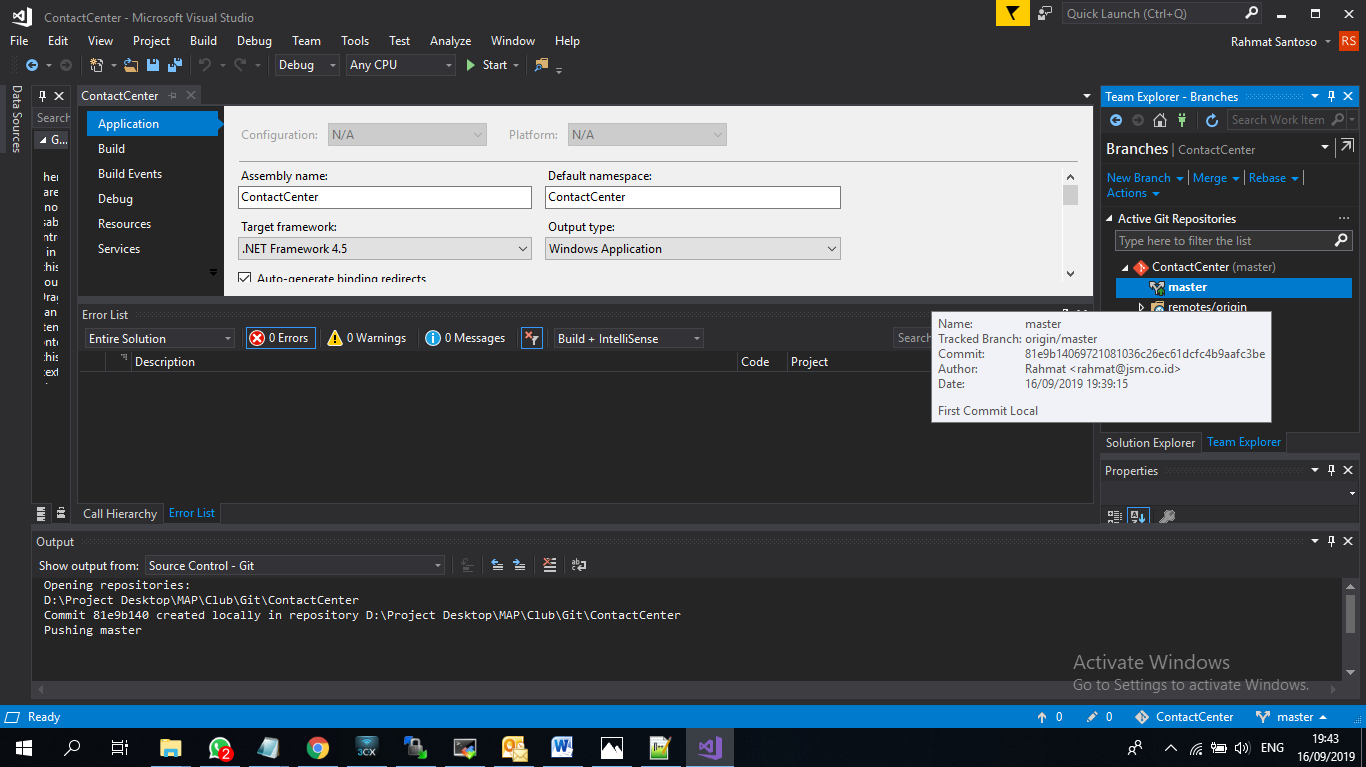Viewport: 1366px width, 767px height.
Task: Toggle the 0 Messages filter button
Action: [465, 338]
